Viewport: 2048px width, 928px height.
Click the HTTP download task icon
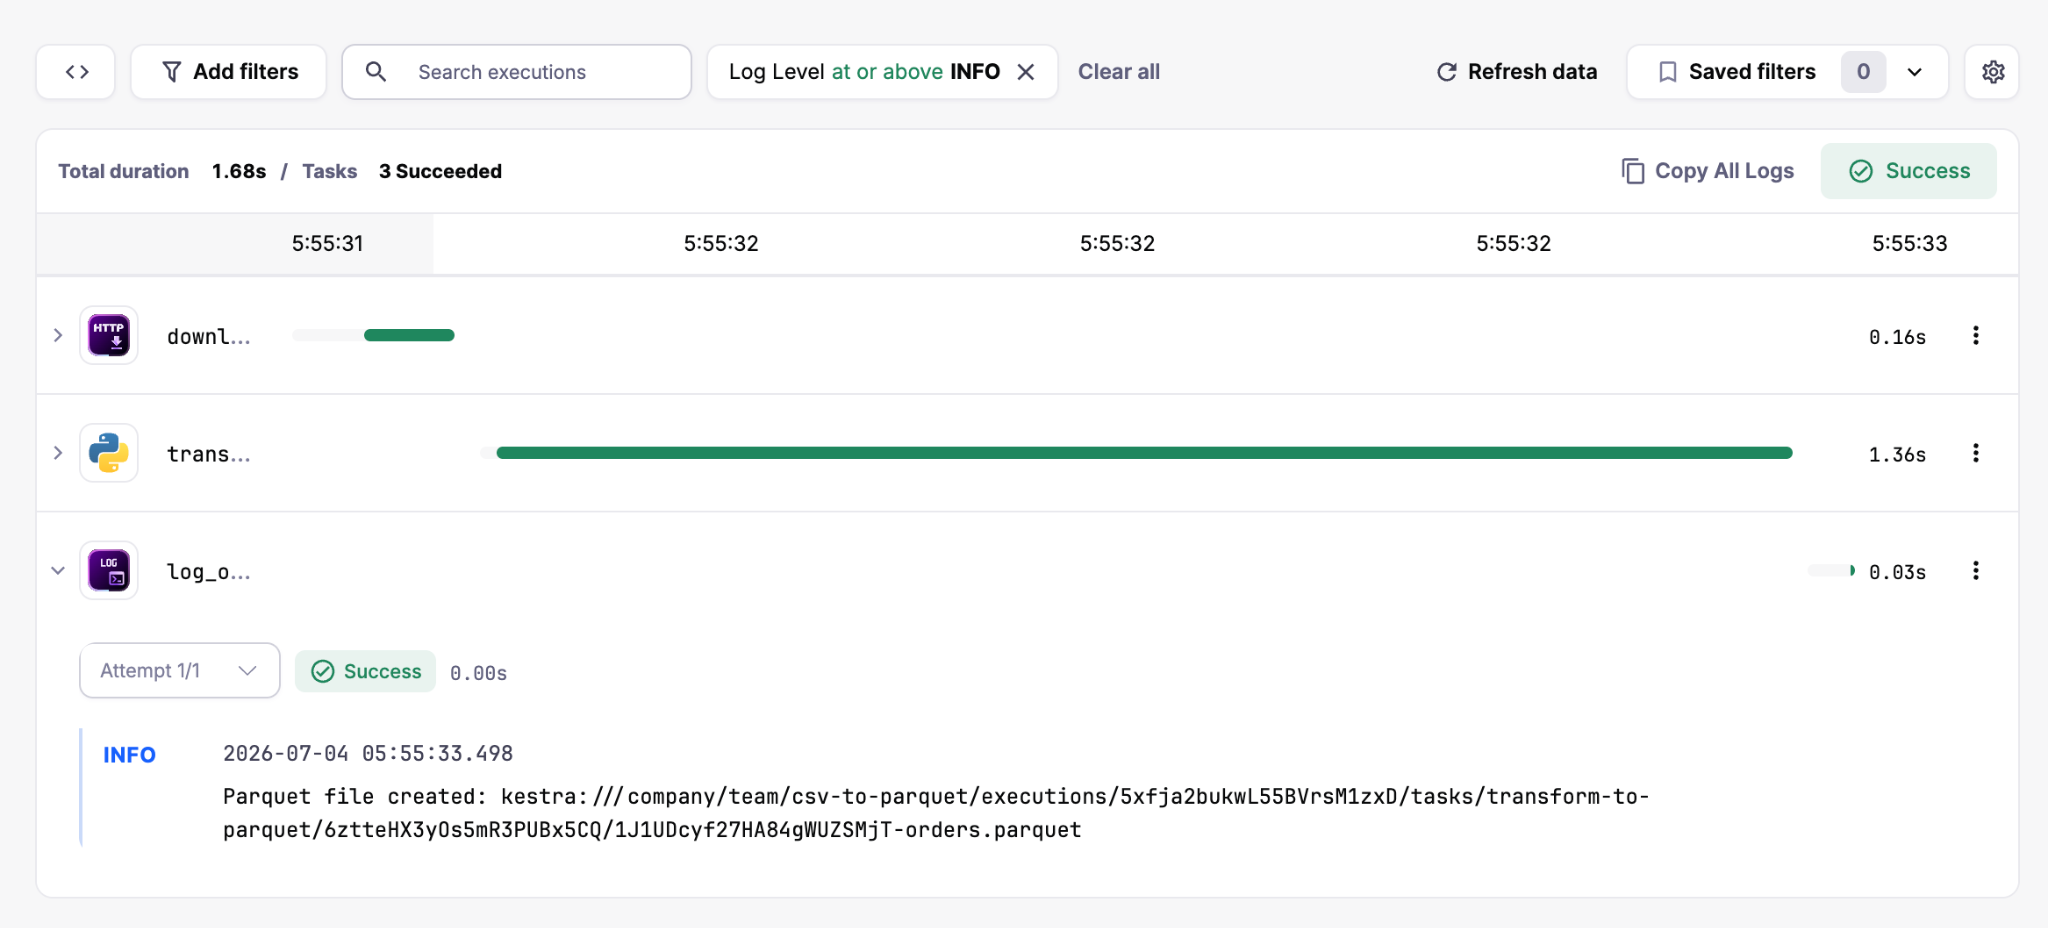109,335
